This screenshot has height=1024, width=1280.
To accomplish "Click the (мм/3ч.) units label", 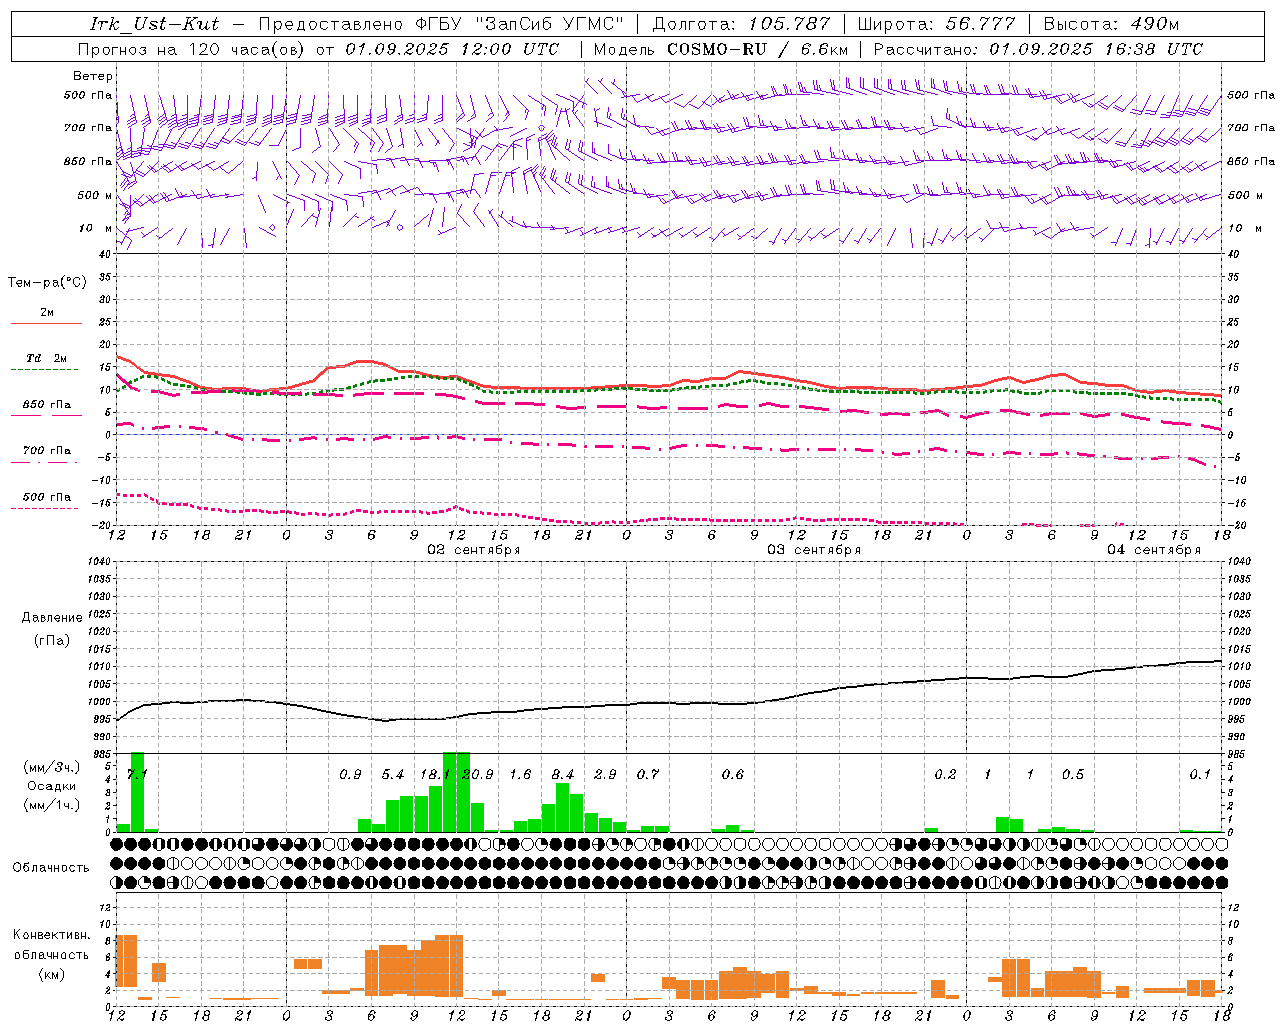I will click(x=52, y=768).
